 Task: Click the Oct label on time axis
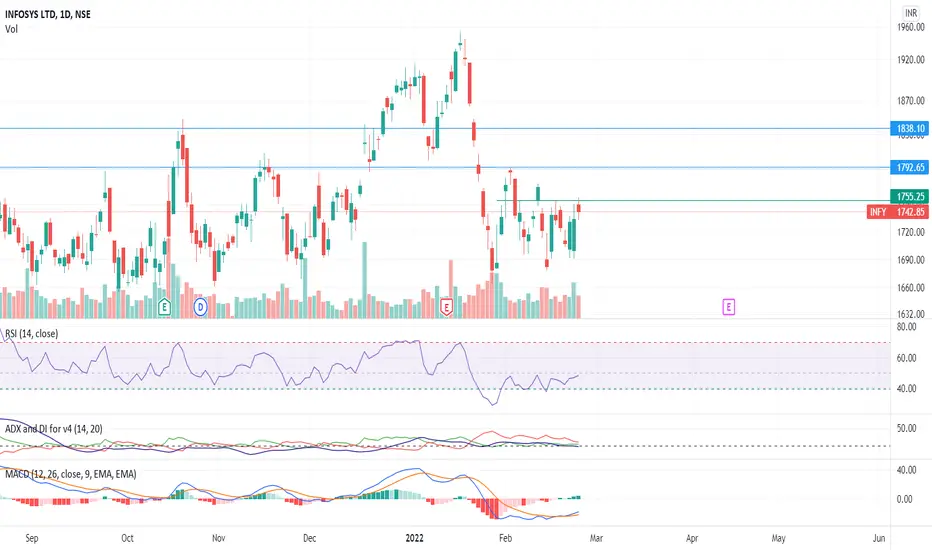coord(127,538)
